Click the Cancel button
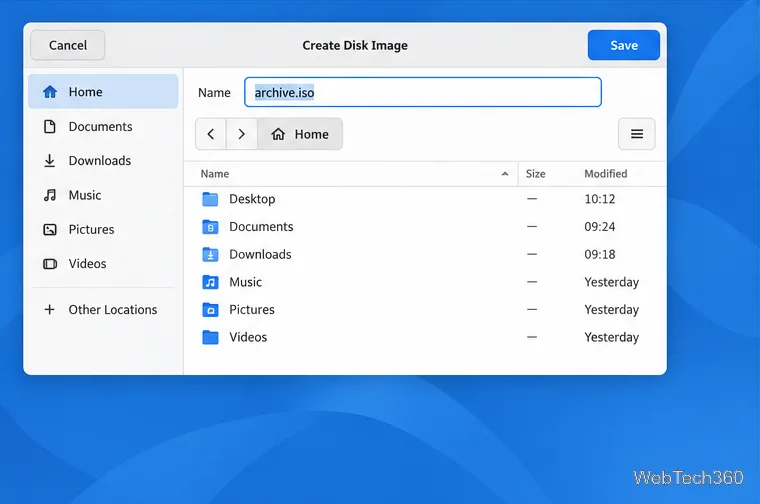 pos(68,45)
